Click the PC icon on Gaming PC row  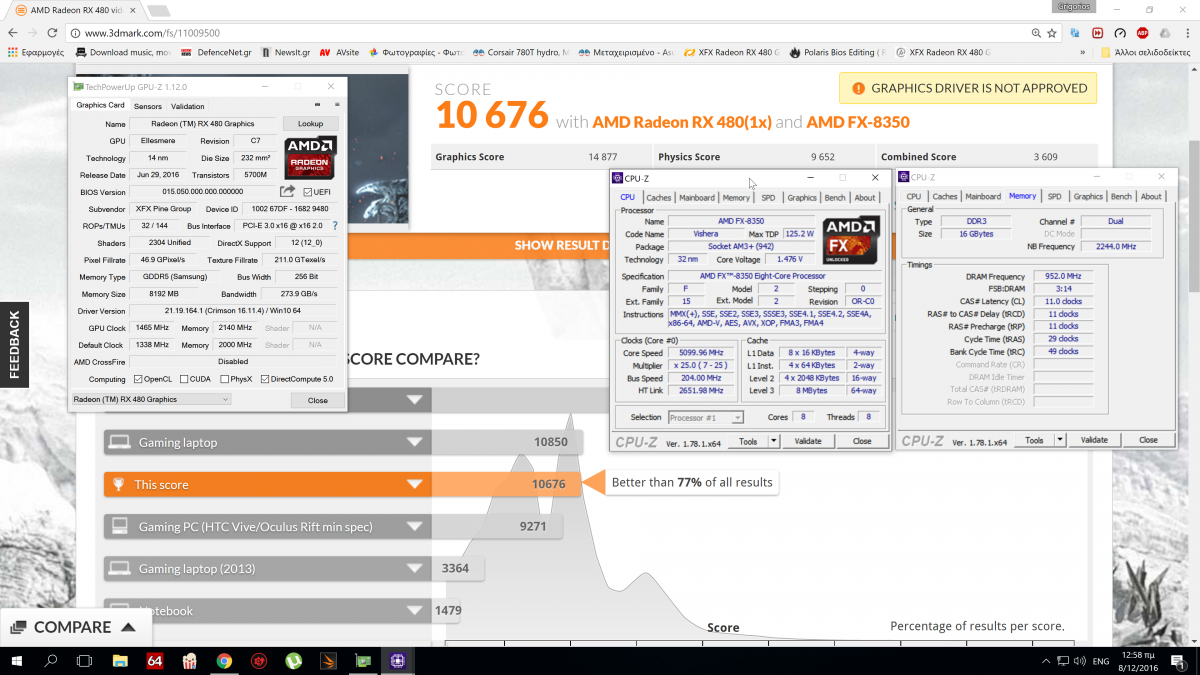pos(119,526)
